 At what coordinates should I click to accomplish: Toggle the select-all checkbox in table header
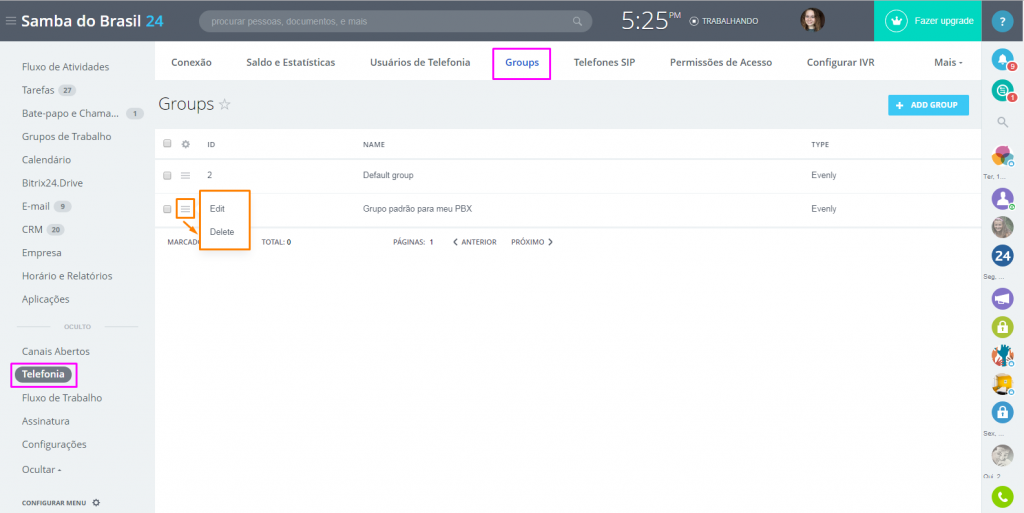[167, 144]
